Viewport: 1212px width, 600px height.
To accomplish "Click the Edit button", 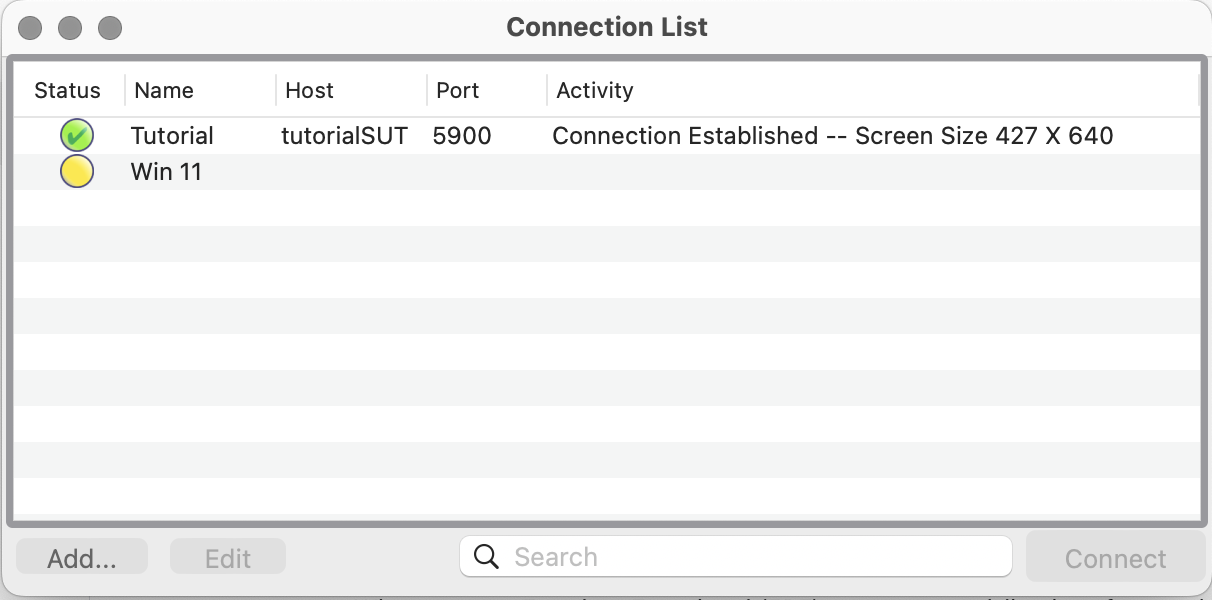I will pyautogui.click(x=227, y=556).
